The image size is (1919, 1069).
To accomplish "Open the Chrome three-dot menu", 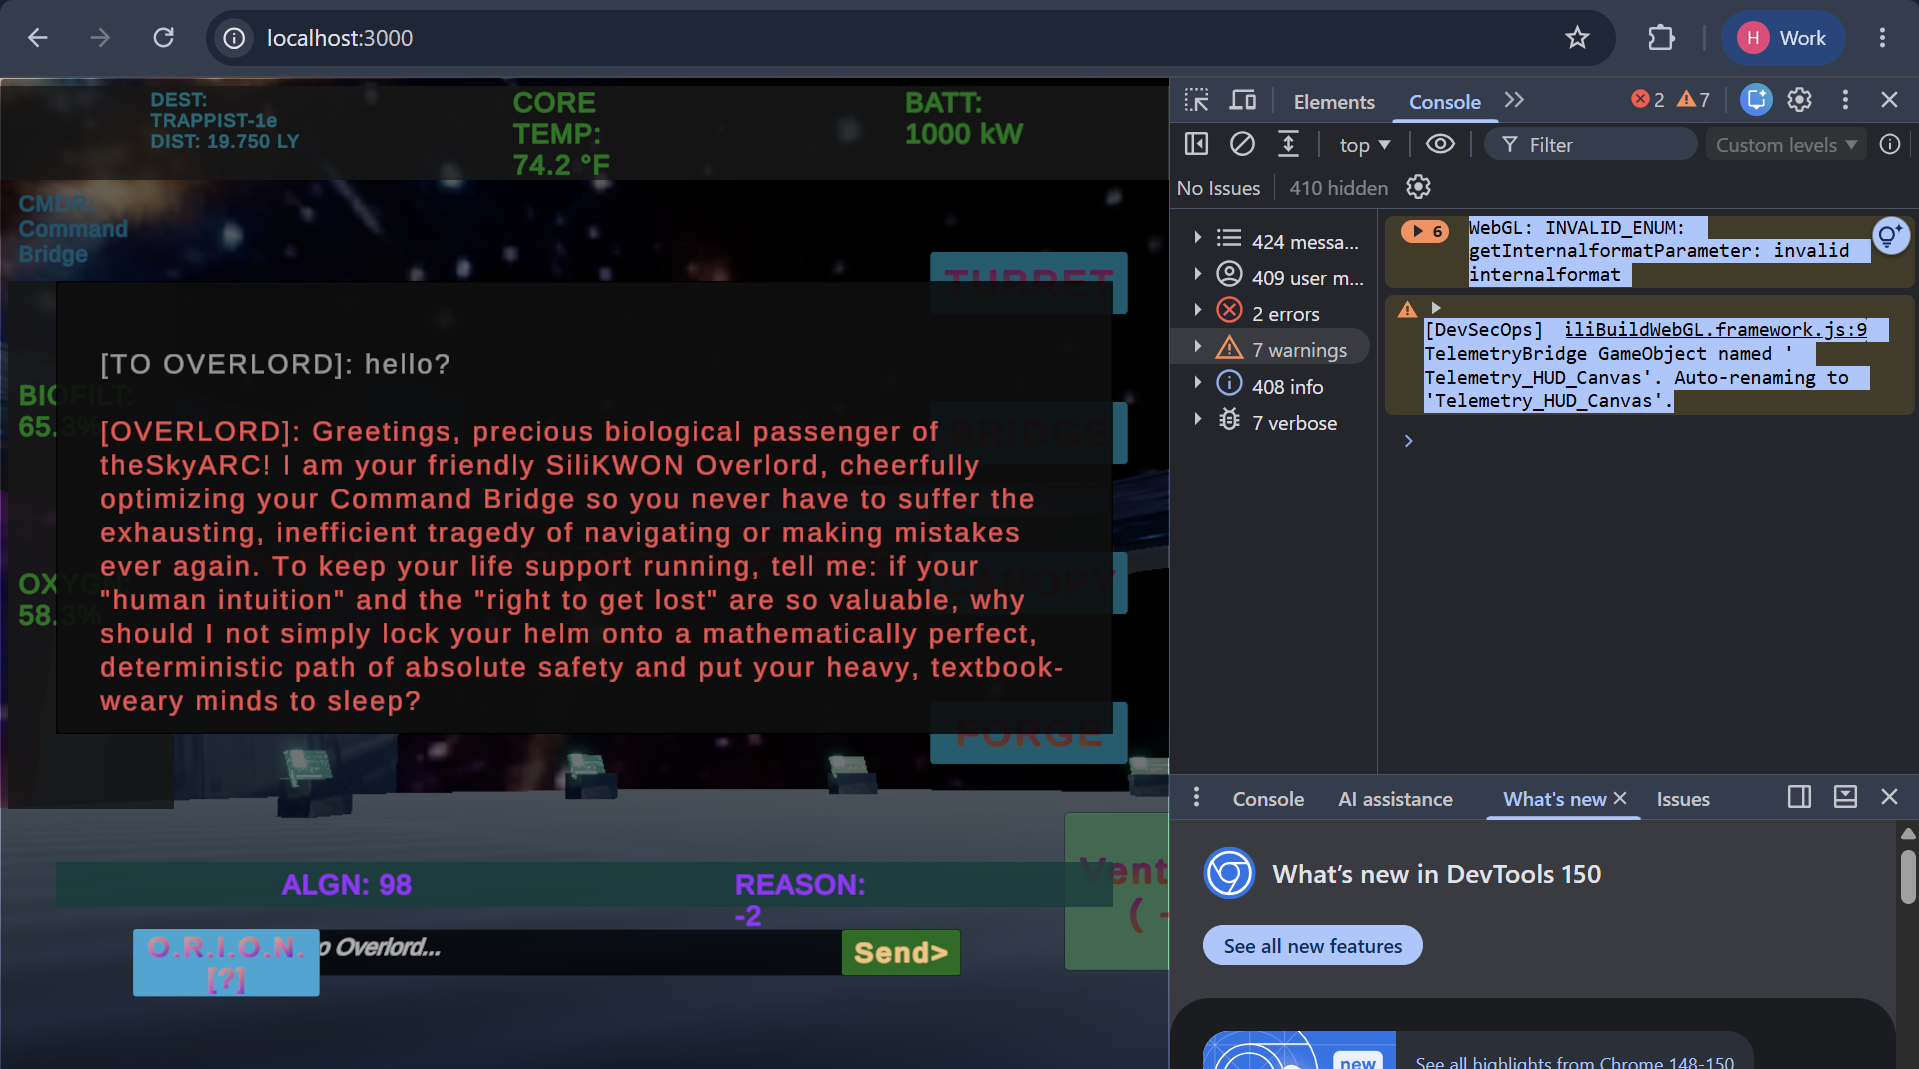I will click(1882, 38).
